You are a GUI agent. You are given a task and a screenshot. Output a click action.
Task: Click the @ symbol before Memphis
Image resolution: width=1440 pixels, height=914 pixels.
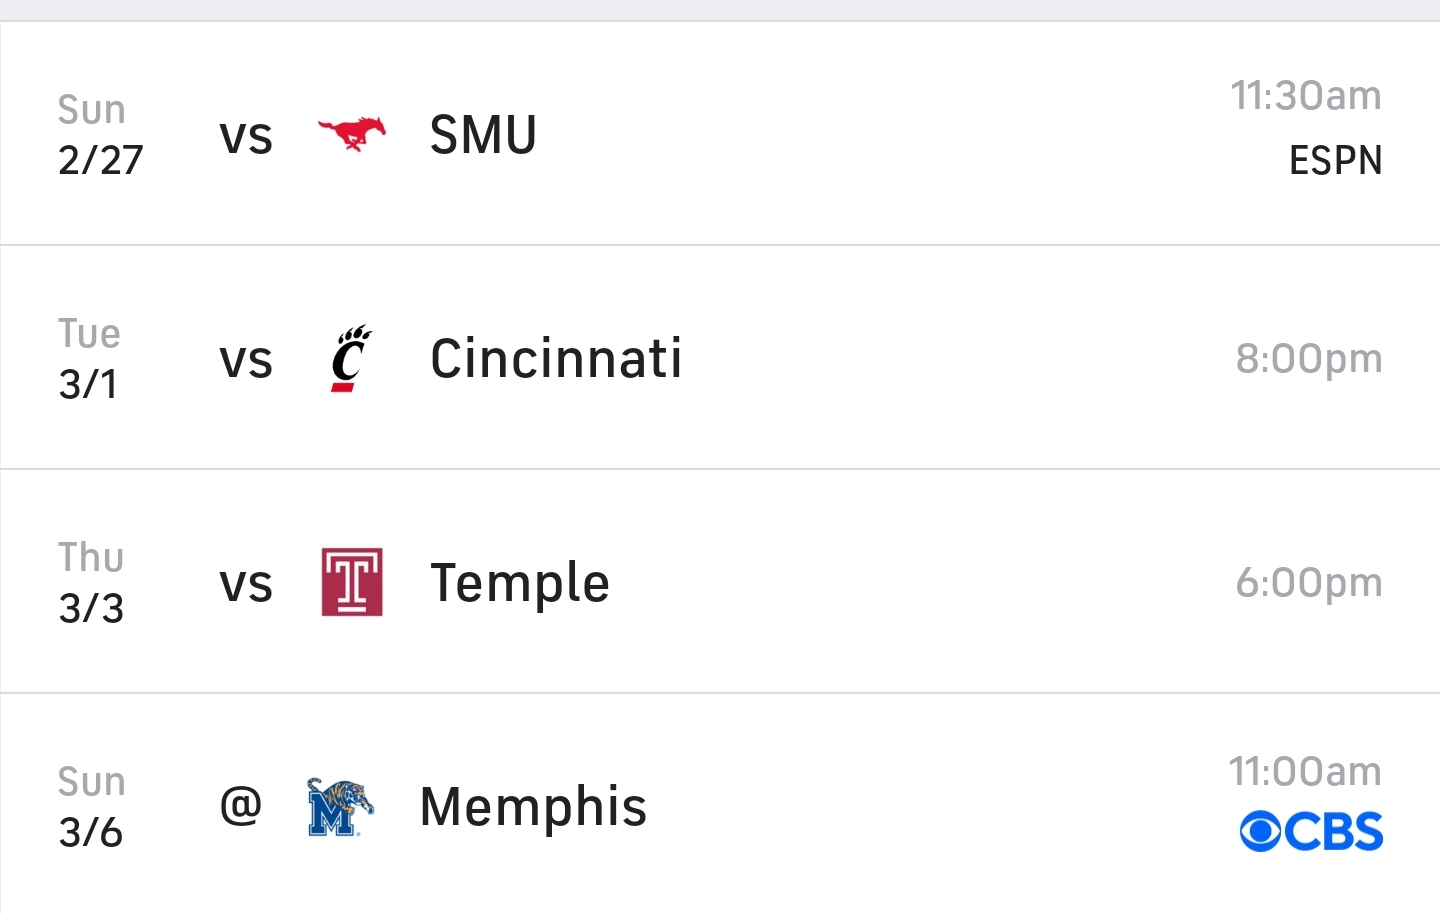[x=241, y=805]
